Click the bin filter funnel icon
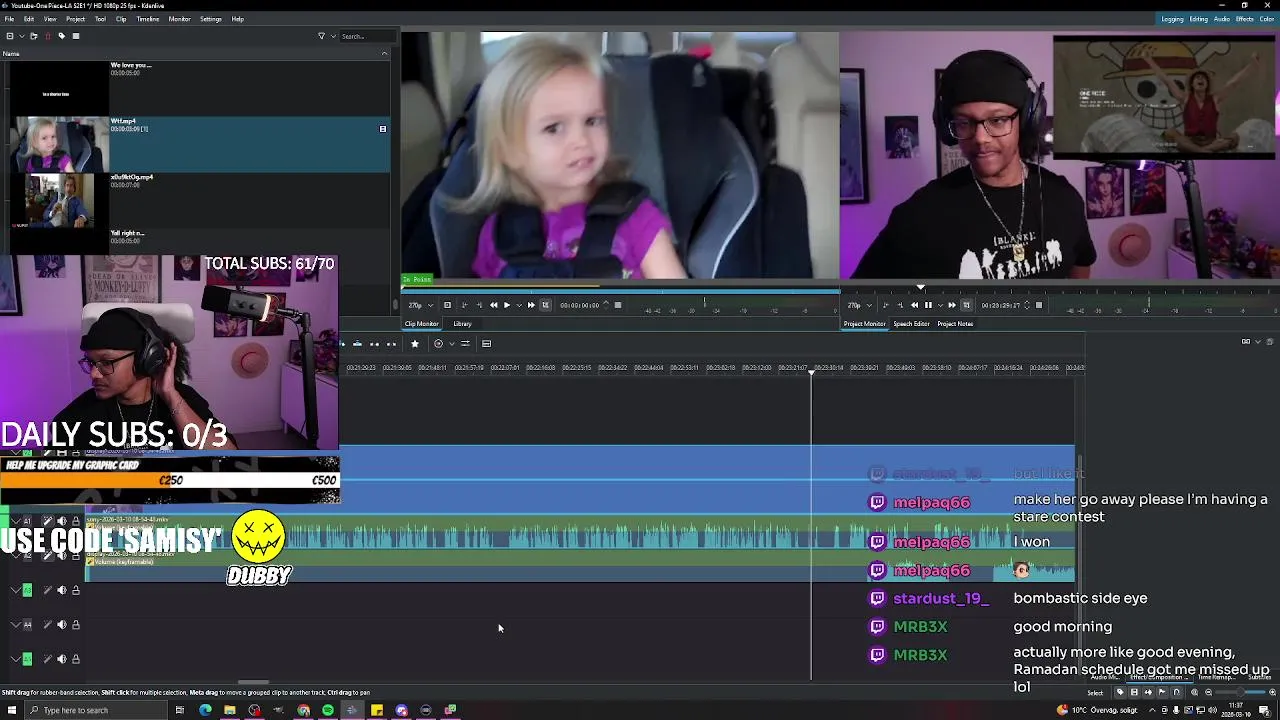Screen dimensions: 1280x720 tap(321, 36)
